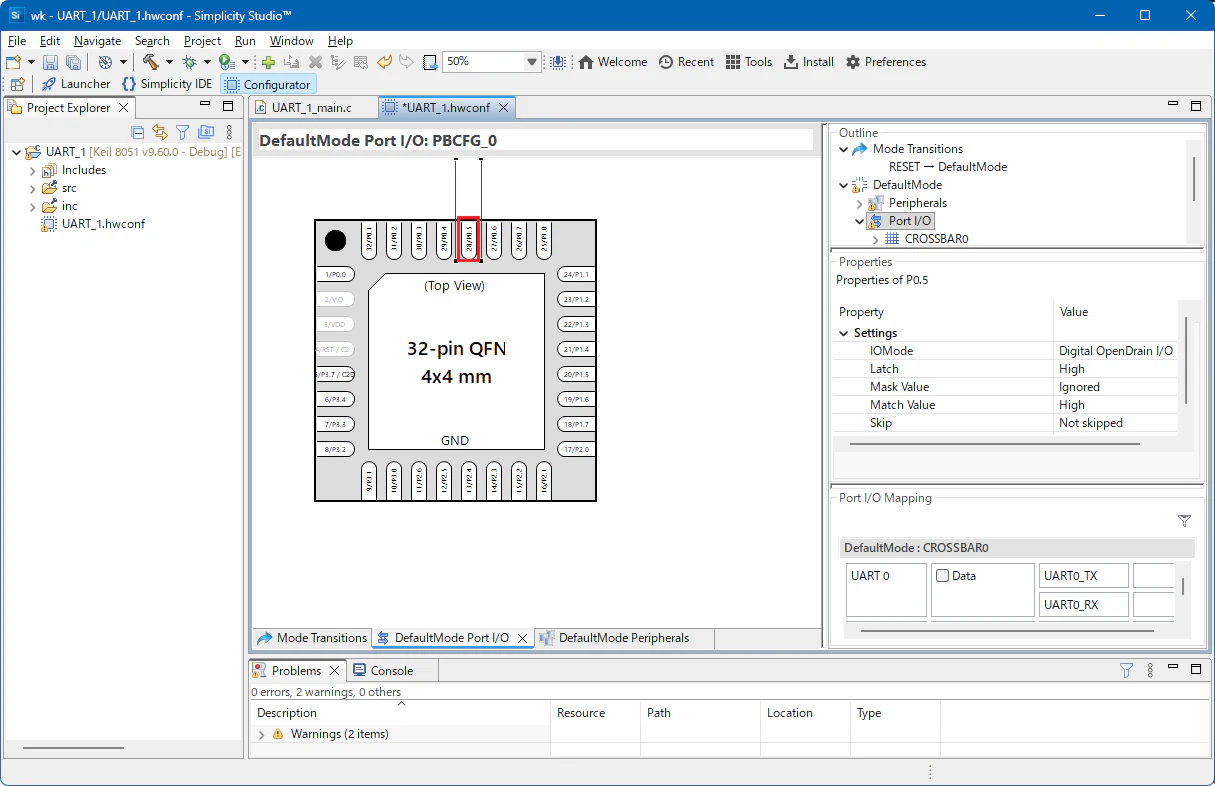This screenshot has width=1215, height=786.
Task: Open the Install manager
Action: (809, 62)
